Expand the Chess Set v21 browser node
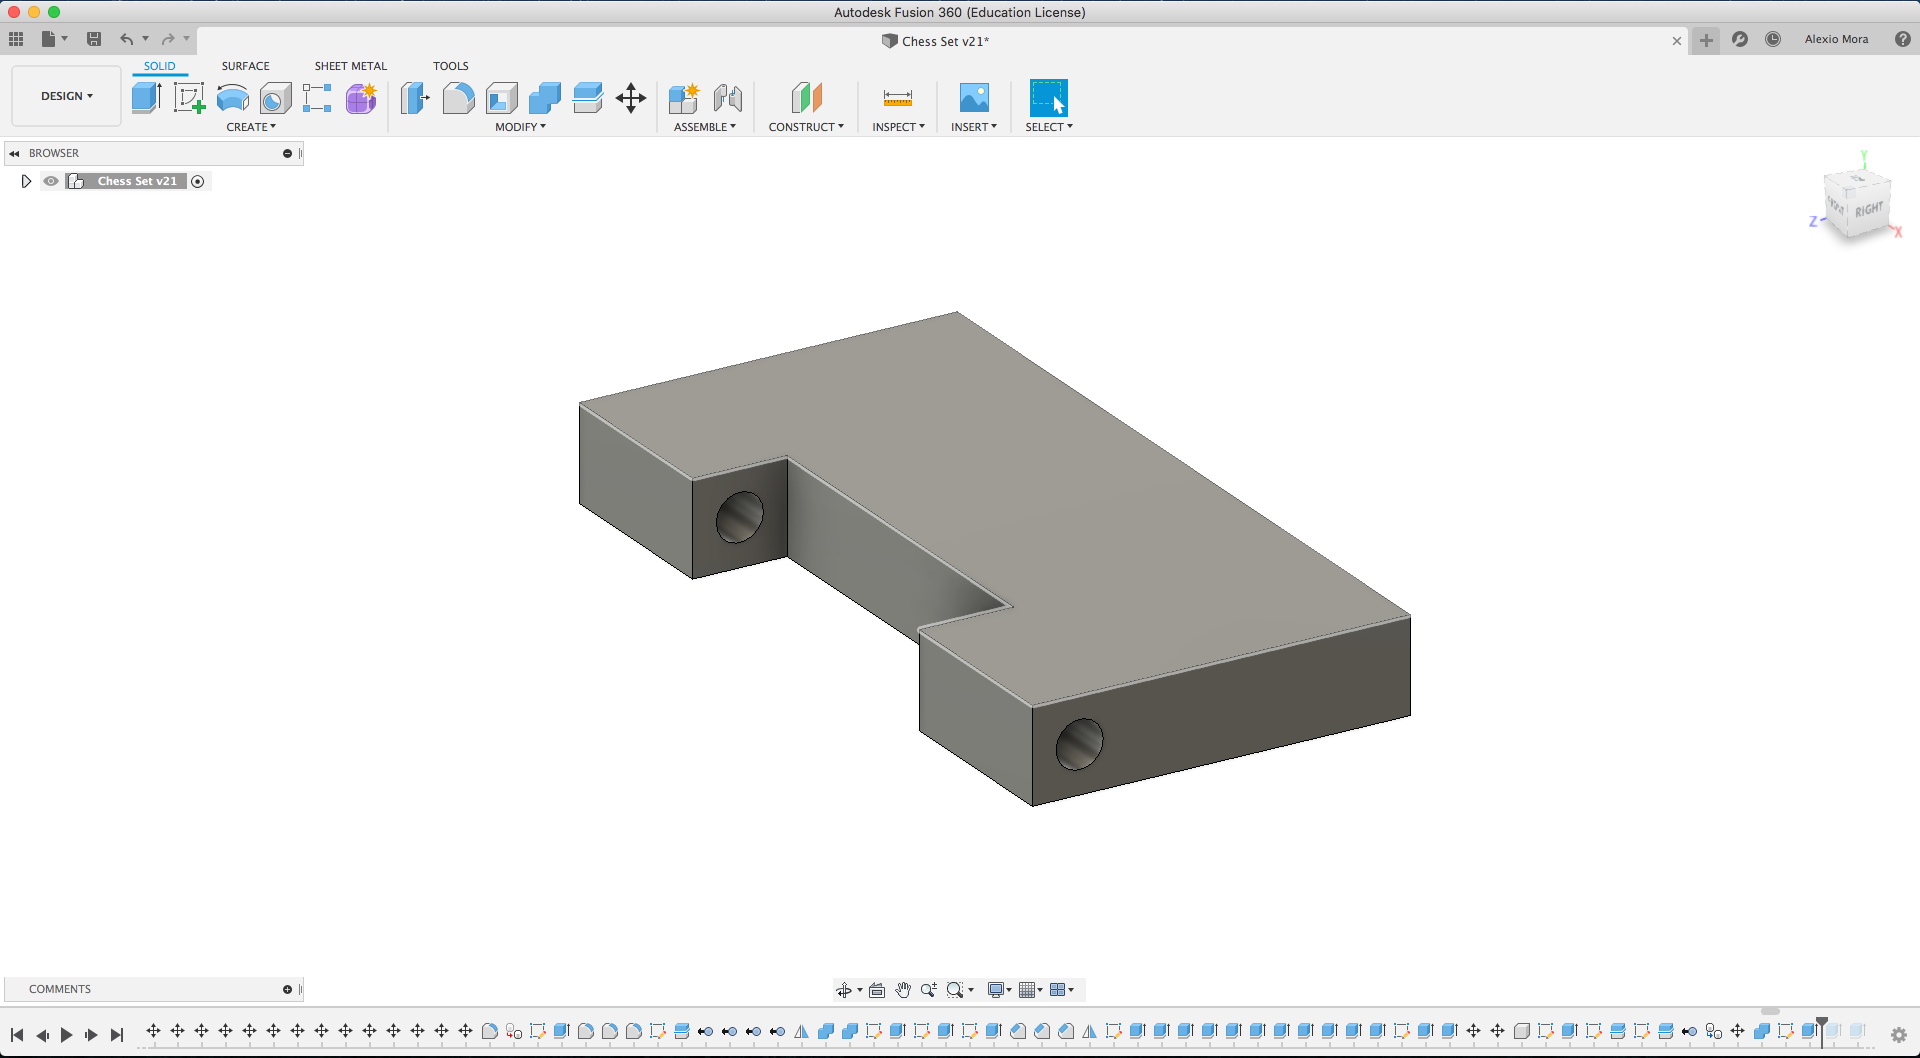Screen dimensions: 1920x1058 (26, 181)
